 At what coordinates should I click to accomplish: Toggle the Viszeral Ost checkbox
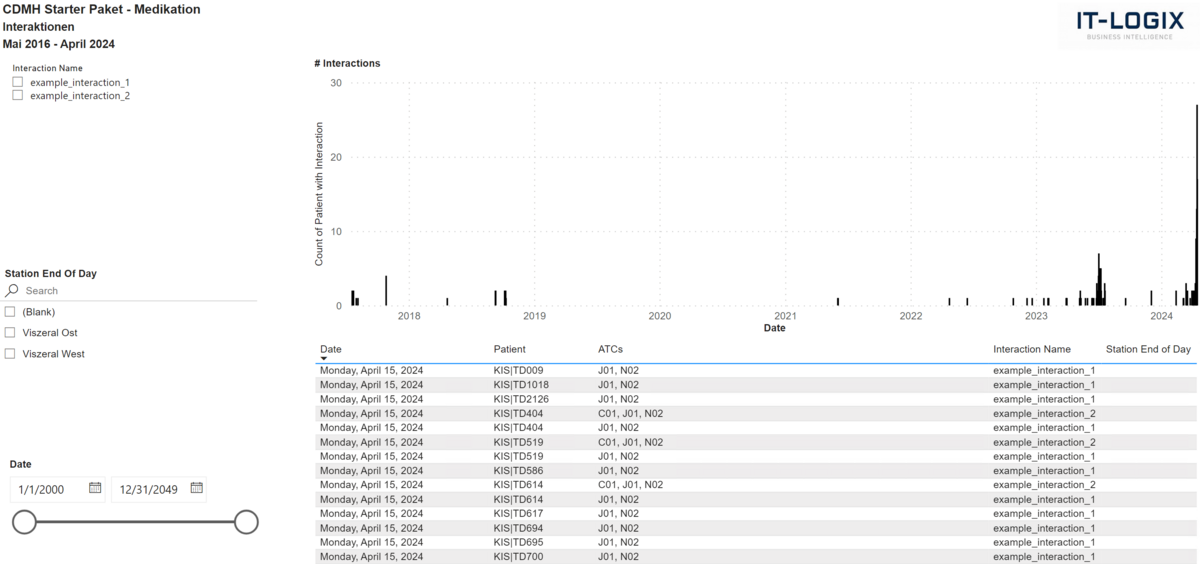click(11, 333)
